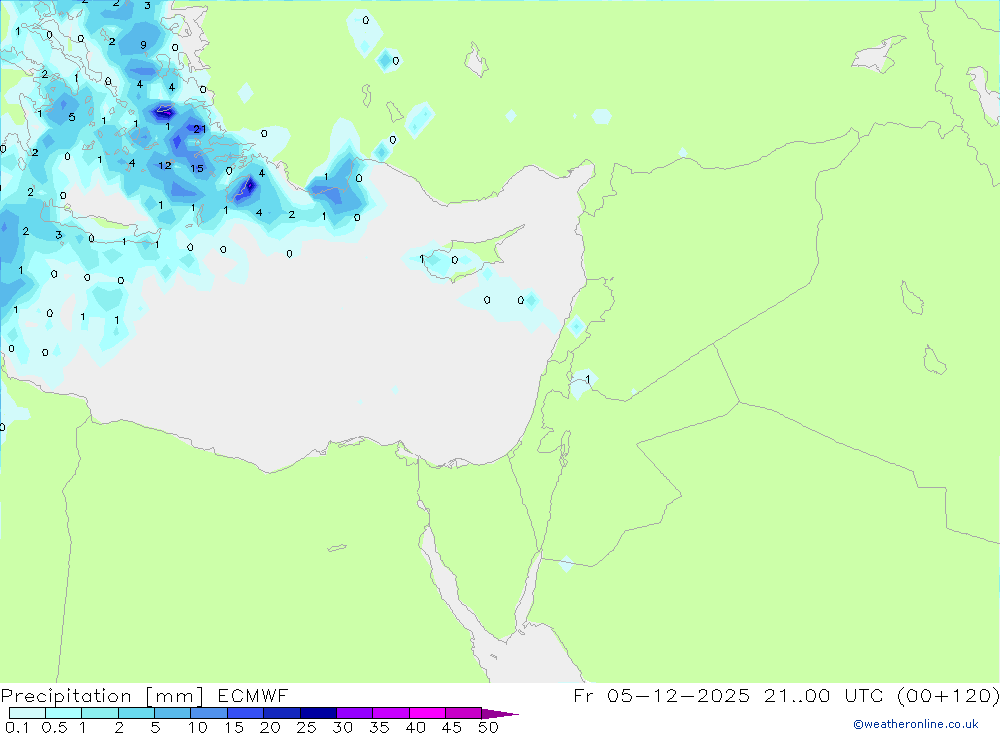1000x733 pixels.
Task: Click the legend label '0.1'
Action: [x=17, y=727]
